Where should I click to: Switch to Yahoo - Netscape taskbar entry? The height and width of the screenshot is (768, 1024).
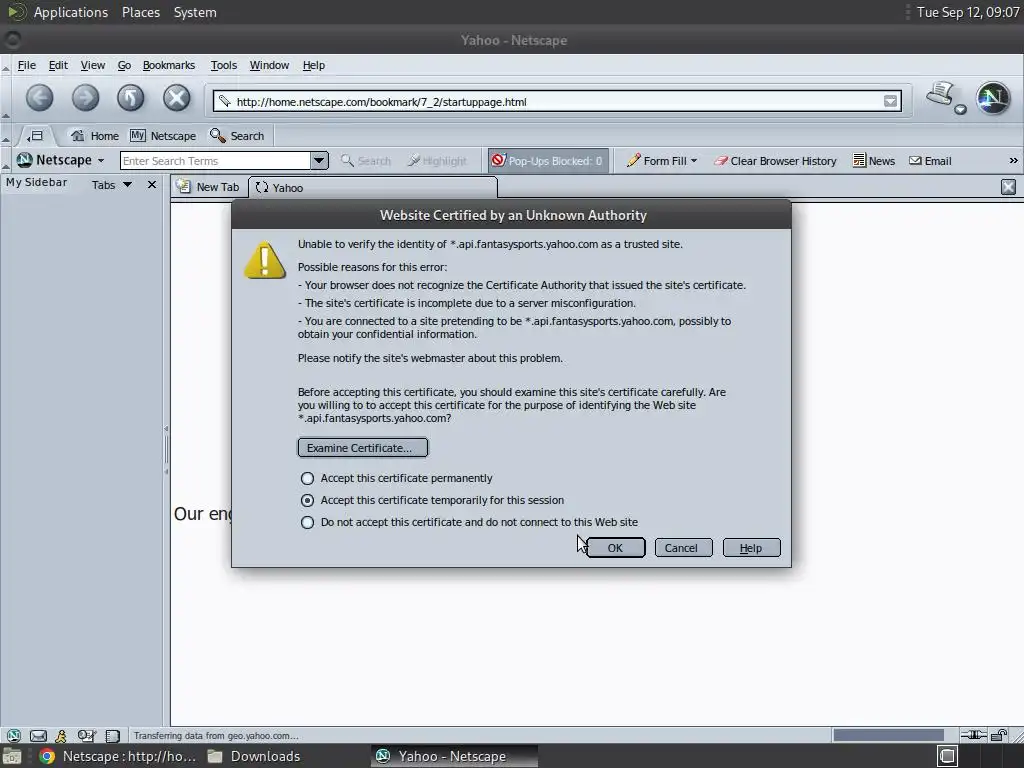tap(455, 756)
